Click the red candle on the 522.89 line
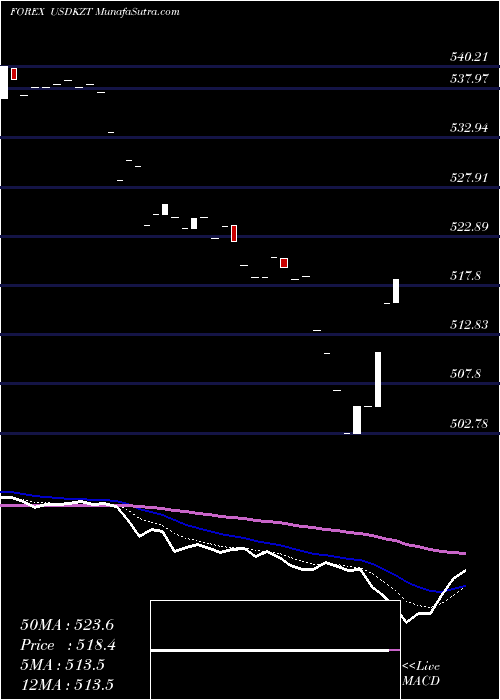The image size is (500, 700). click(233, 233)
